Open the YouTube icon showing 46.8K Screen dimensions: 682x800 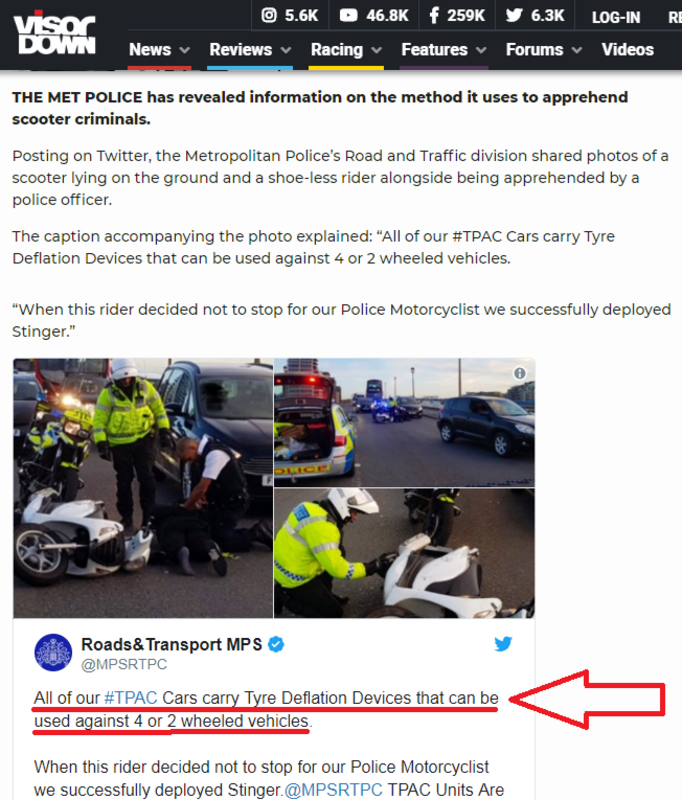[x=348, y=15]
